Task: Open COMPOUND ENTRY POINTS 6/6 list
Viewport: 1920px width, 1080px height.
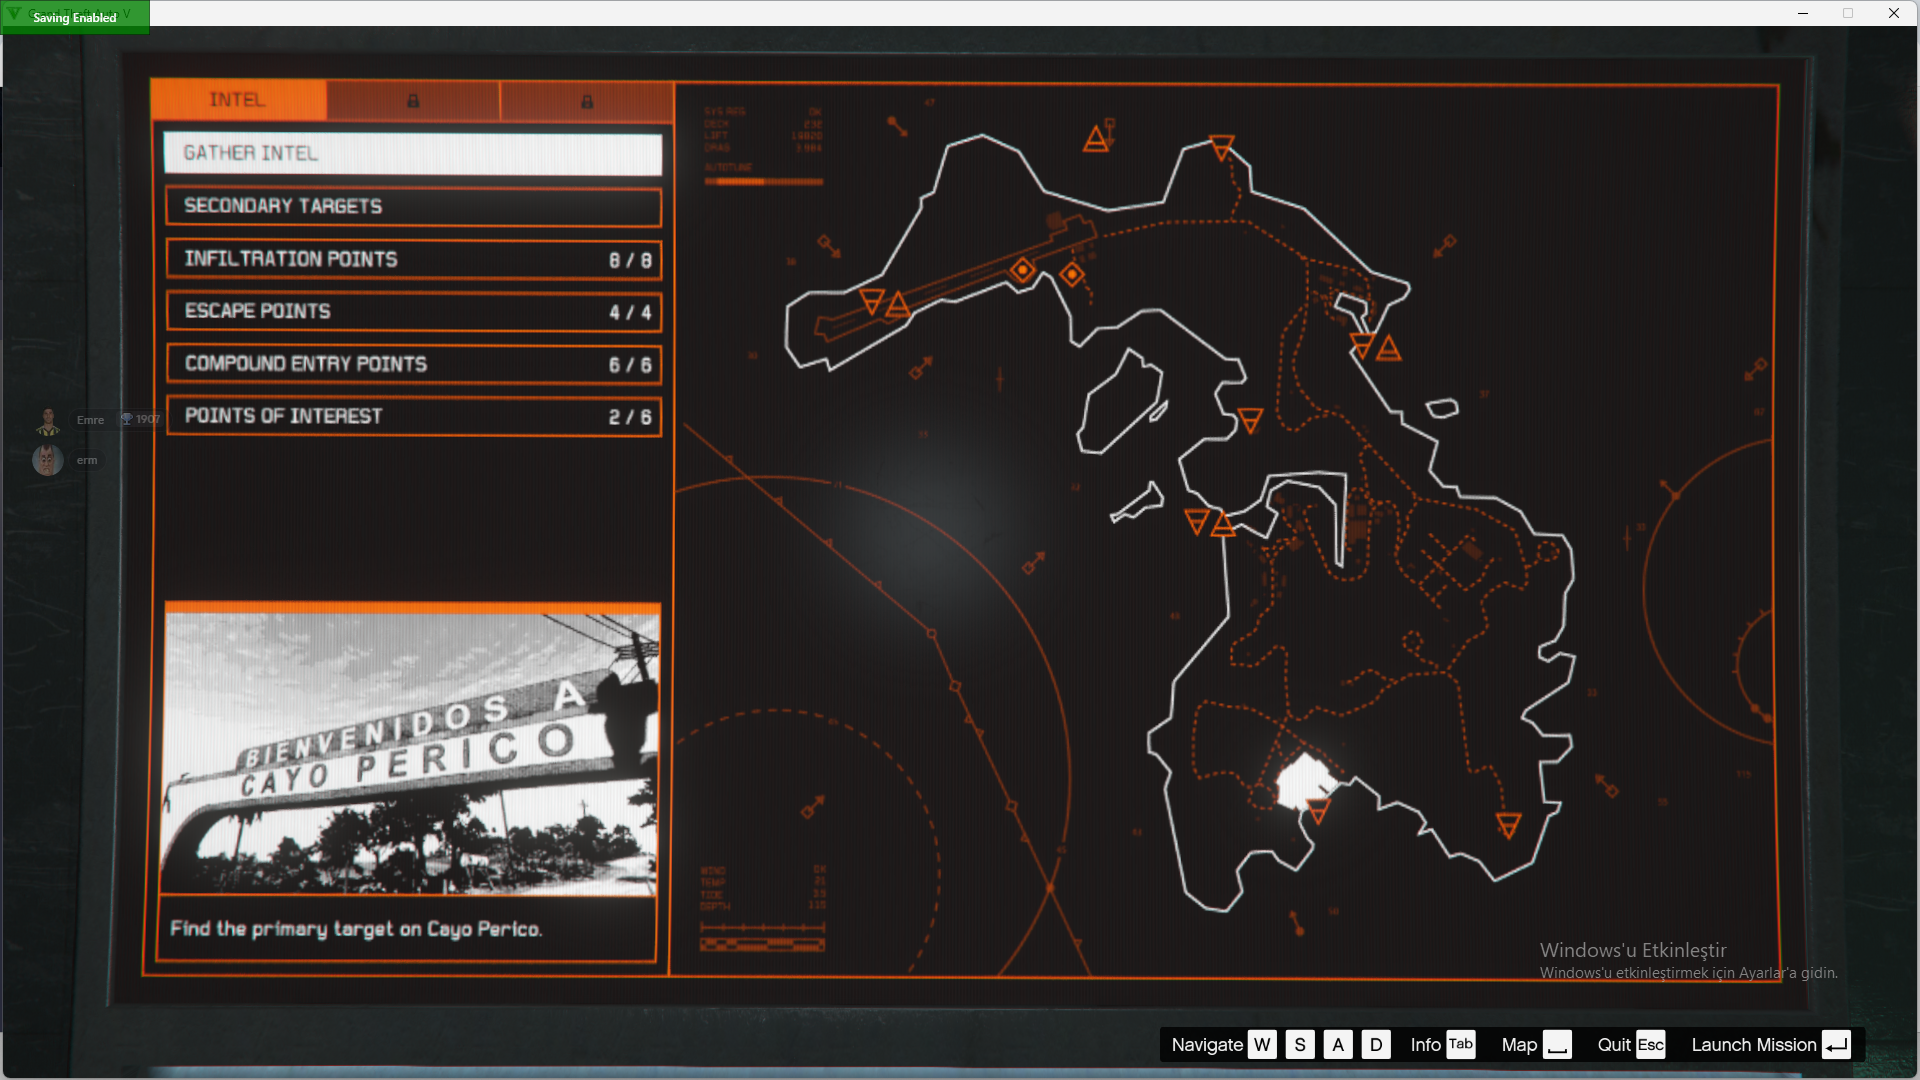Action: (413, 365)
